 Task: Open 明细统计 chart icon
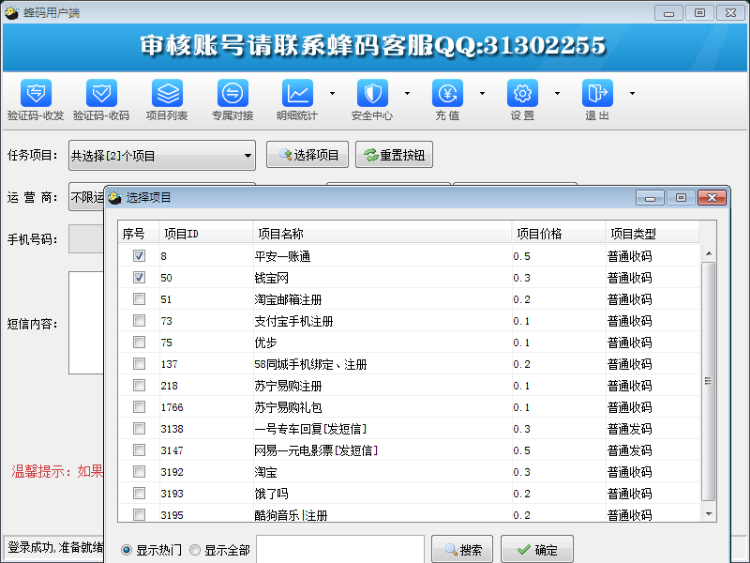(x=298, y=93)
